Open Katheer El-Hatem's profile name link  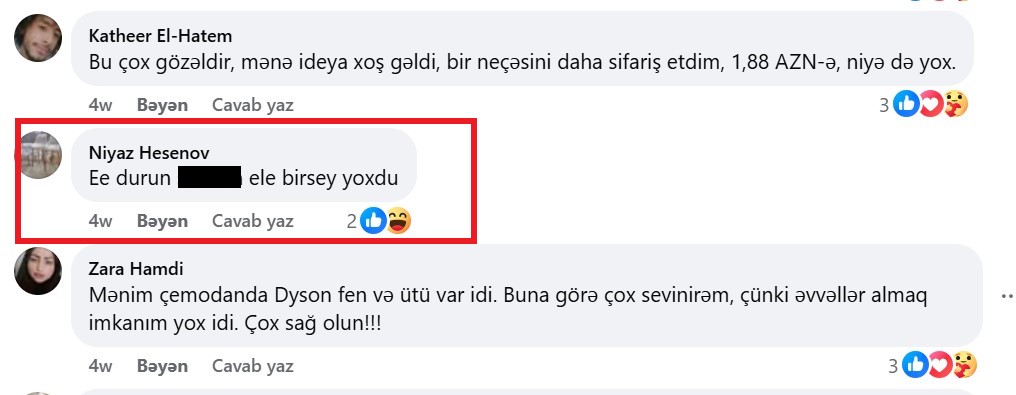pyautogui.click(x=160, y=35)
